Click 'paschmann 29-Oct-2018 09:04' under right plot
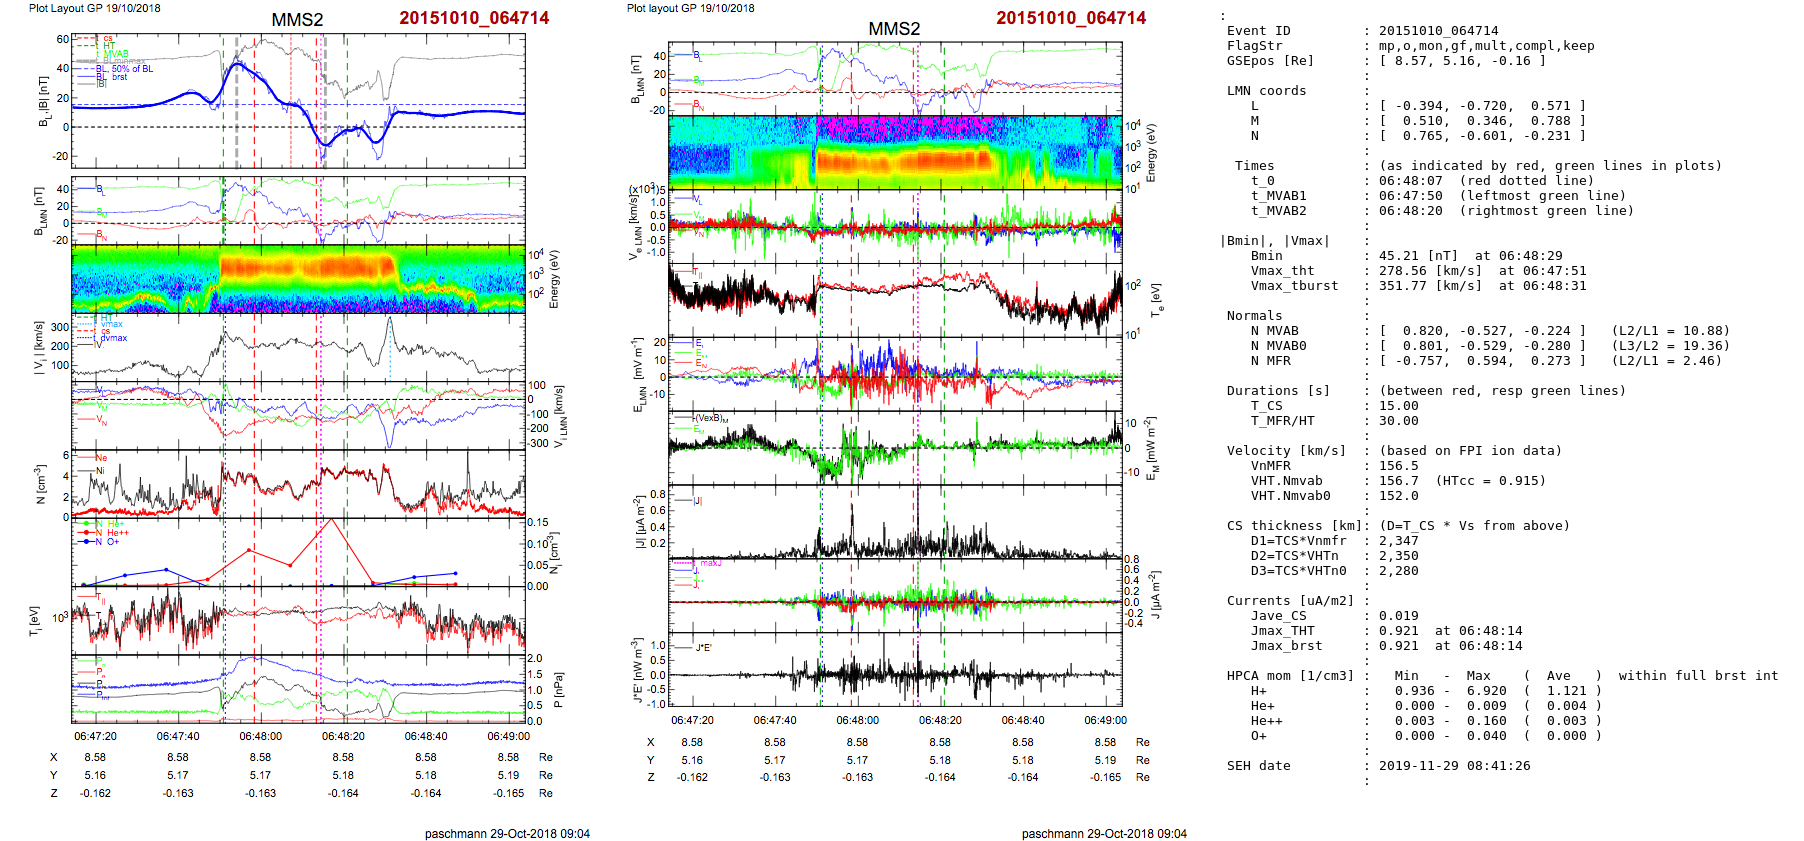Image resolution: width=1804 pixels, height=841 pixels. tap(1104, 834)
